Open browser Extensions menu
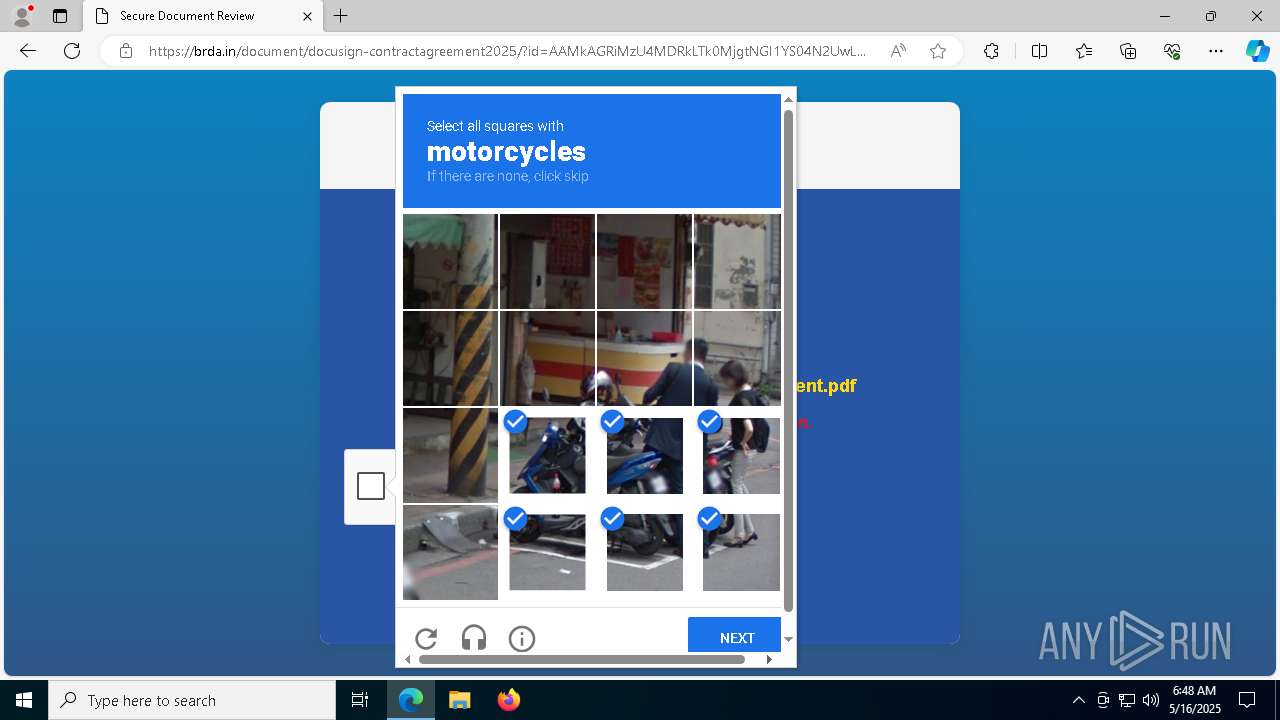 991,51
